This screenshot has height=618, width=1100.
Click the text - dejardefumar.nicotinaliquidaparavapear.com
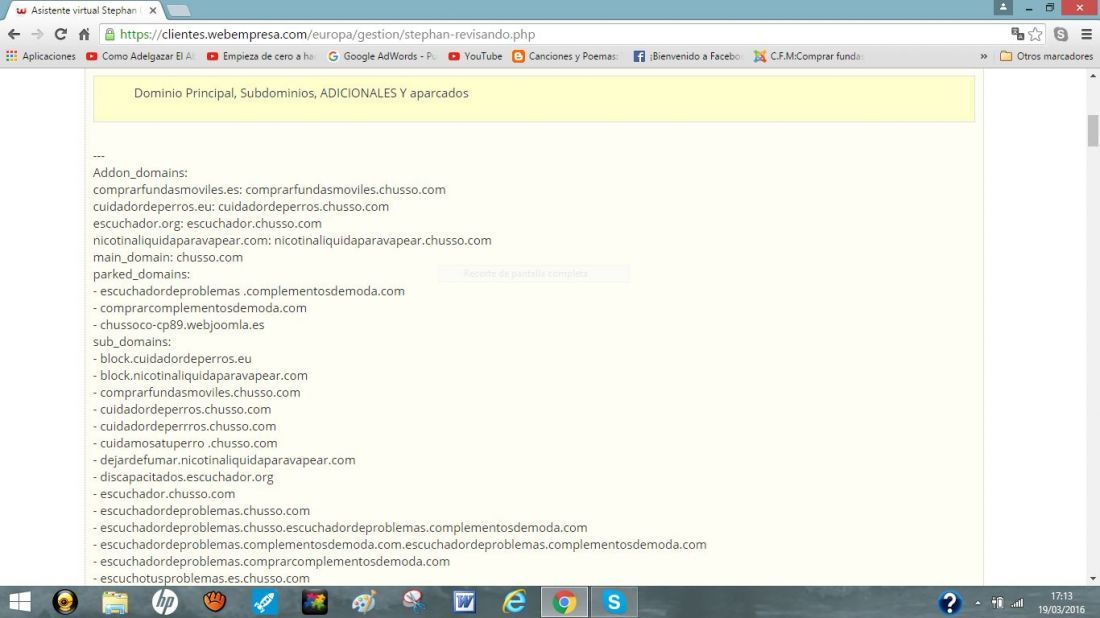(224, 459)
